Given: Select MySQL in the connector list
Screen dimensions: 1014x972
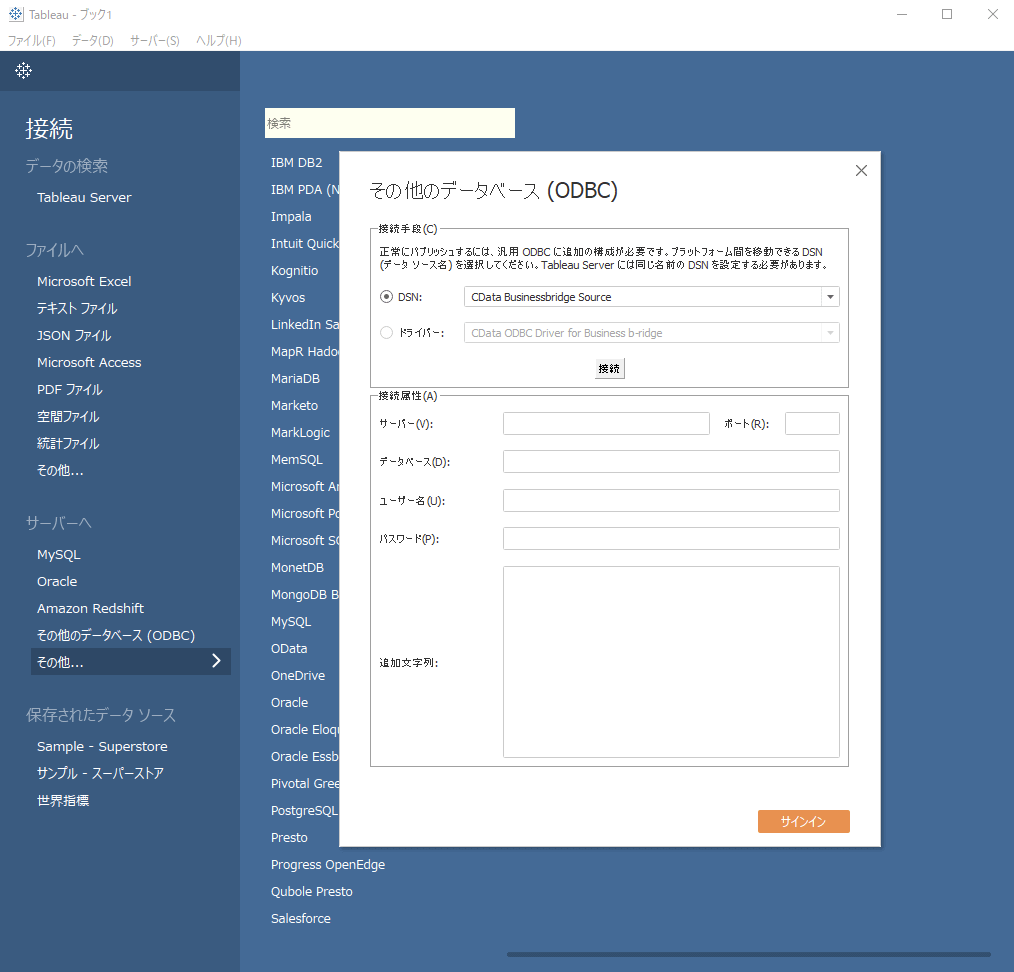Looking at the screenshot, I should pyautogui.click(x=291, y=621).
